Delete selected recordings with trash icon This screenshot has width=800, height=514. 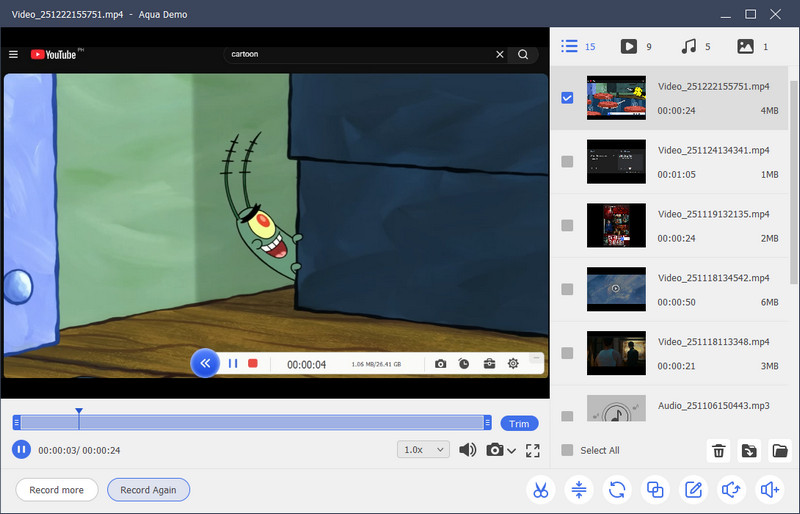pyautogui.click(x=718, y=451)
